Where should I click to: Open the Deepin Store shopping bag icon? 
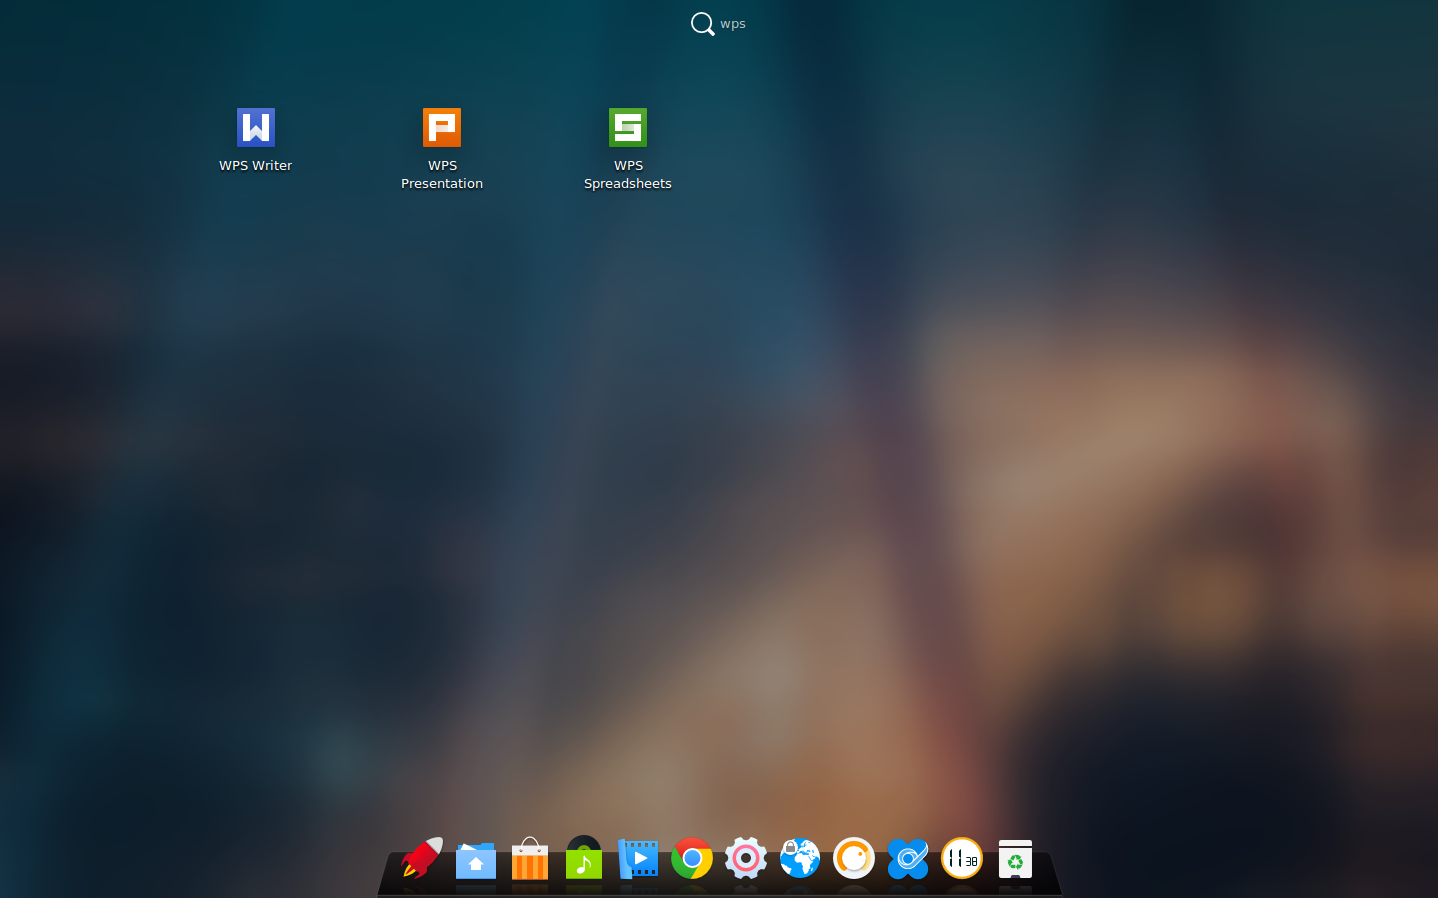pos(530,858)
